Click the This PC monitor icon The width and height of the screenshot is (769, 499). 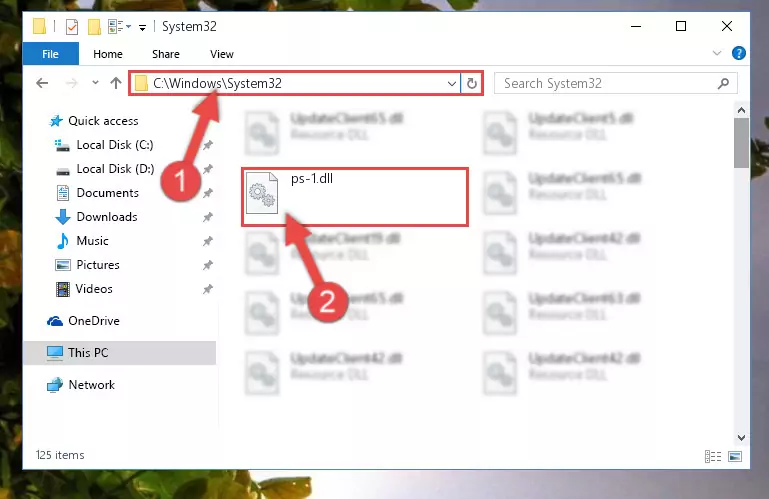(54, 353)
